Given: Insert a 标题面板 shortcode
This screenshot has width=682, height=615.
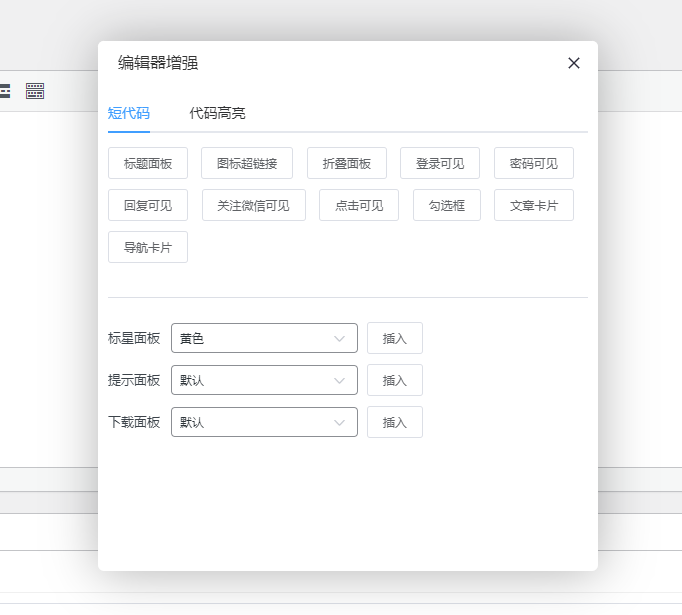Looking at the screenshot, I should tap(148, 163).
